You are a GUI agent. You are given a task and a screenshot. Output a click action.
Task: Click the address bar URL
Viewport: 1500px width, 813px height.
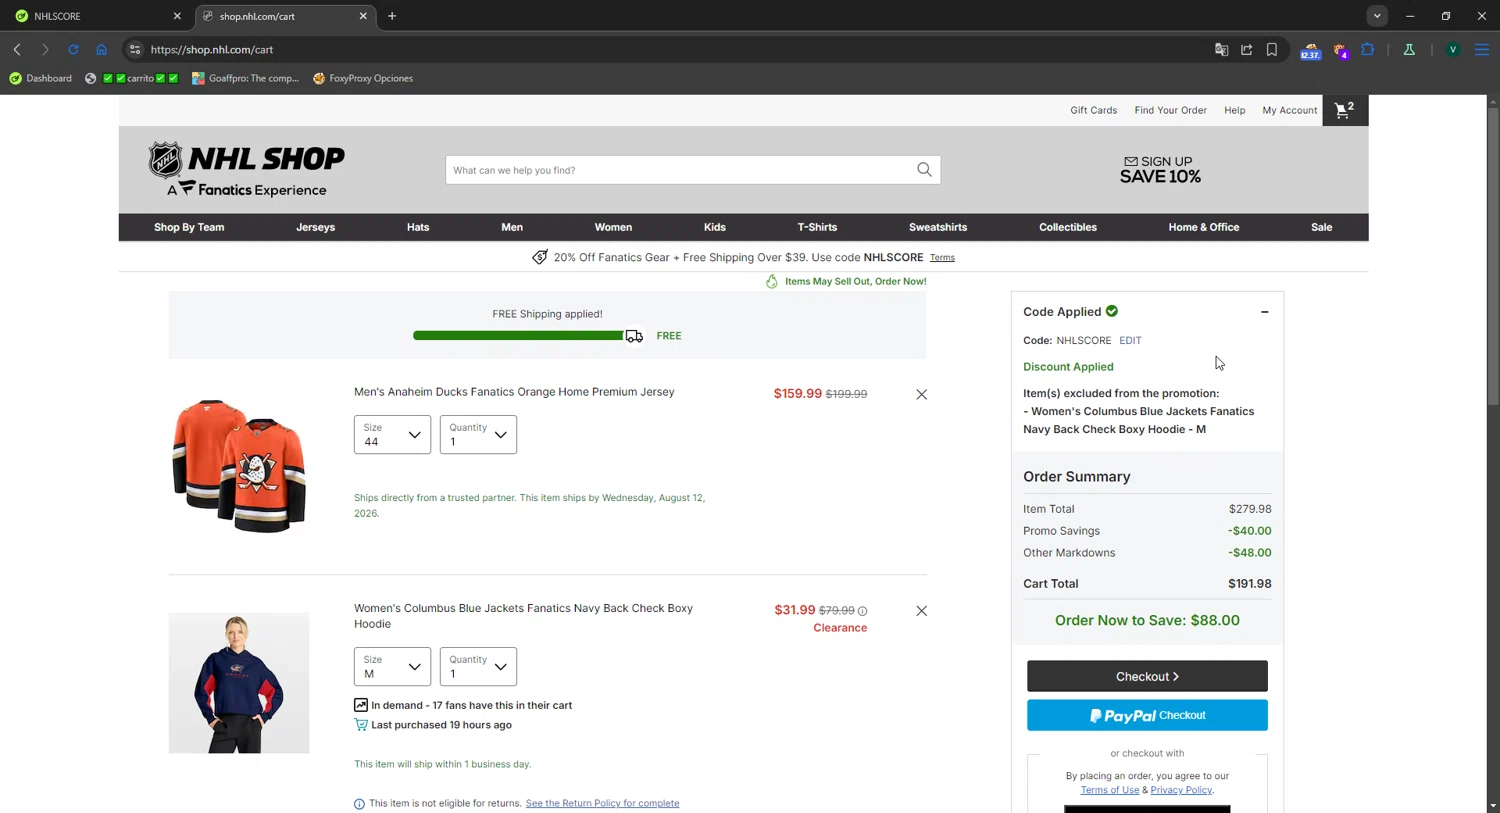(212, 49)
